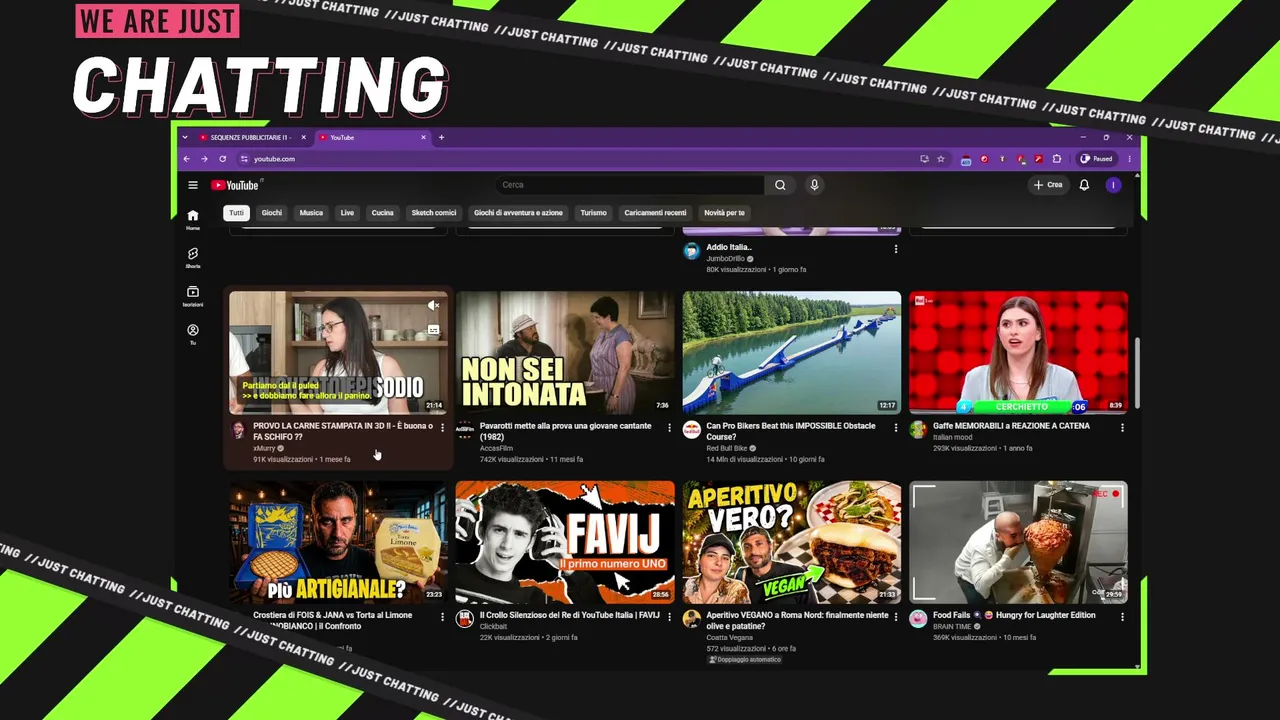The width and height of the screenshot is (1280, 720).
Task: Click the Paused profile chip
Action: 1096,159
